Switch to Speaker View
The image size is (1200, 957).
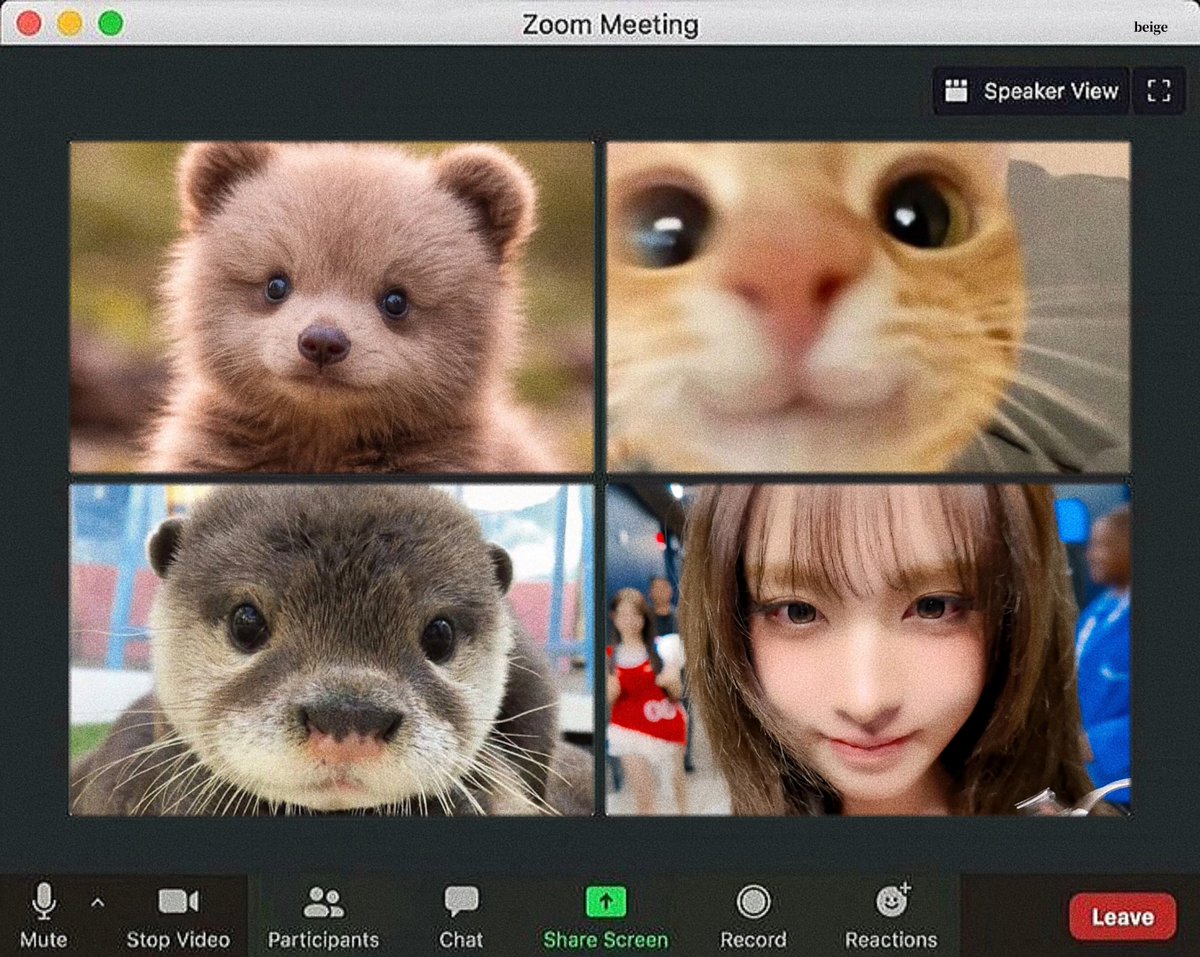(1031, 91)
